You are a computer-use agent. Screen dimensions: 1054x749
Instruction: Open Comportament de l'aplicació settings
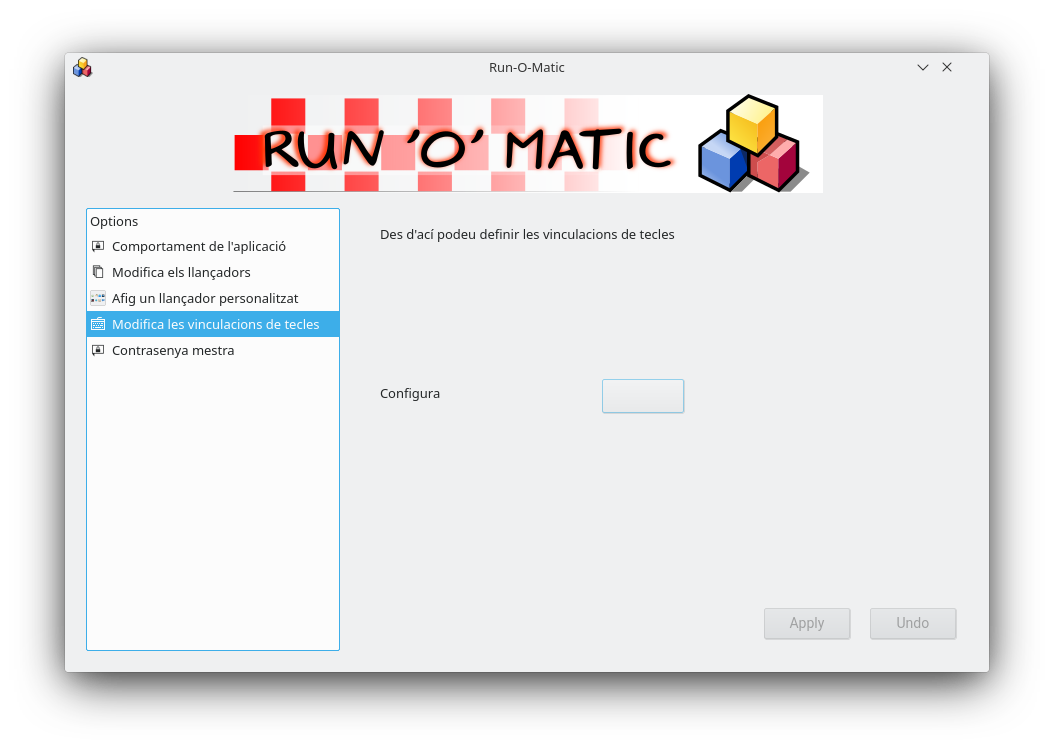[x=213, y=246]
